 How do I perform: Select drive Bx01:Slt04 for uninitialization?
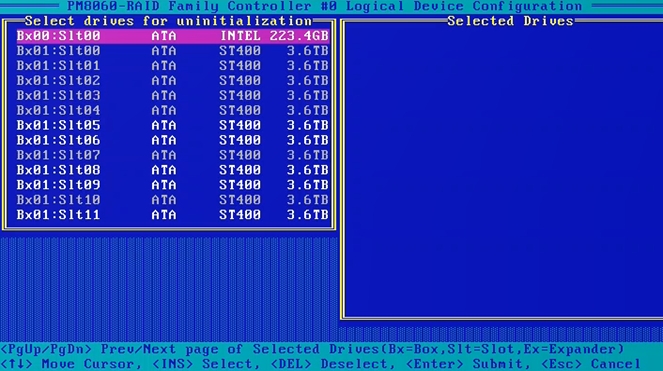click(x=173, y=110)
